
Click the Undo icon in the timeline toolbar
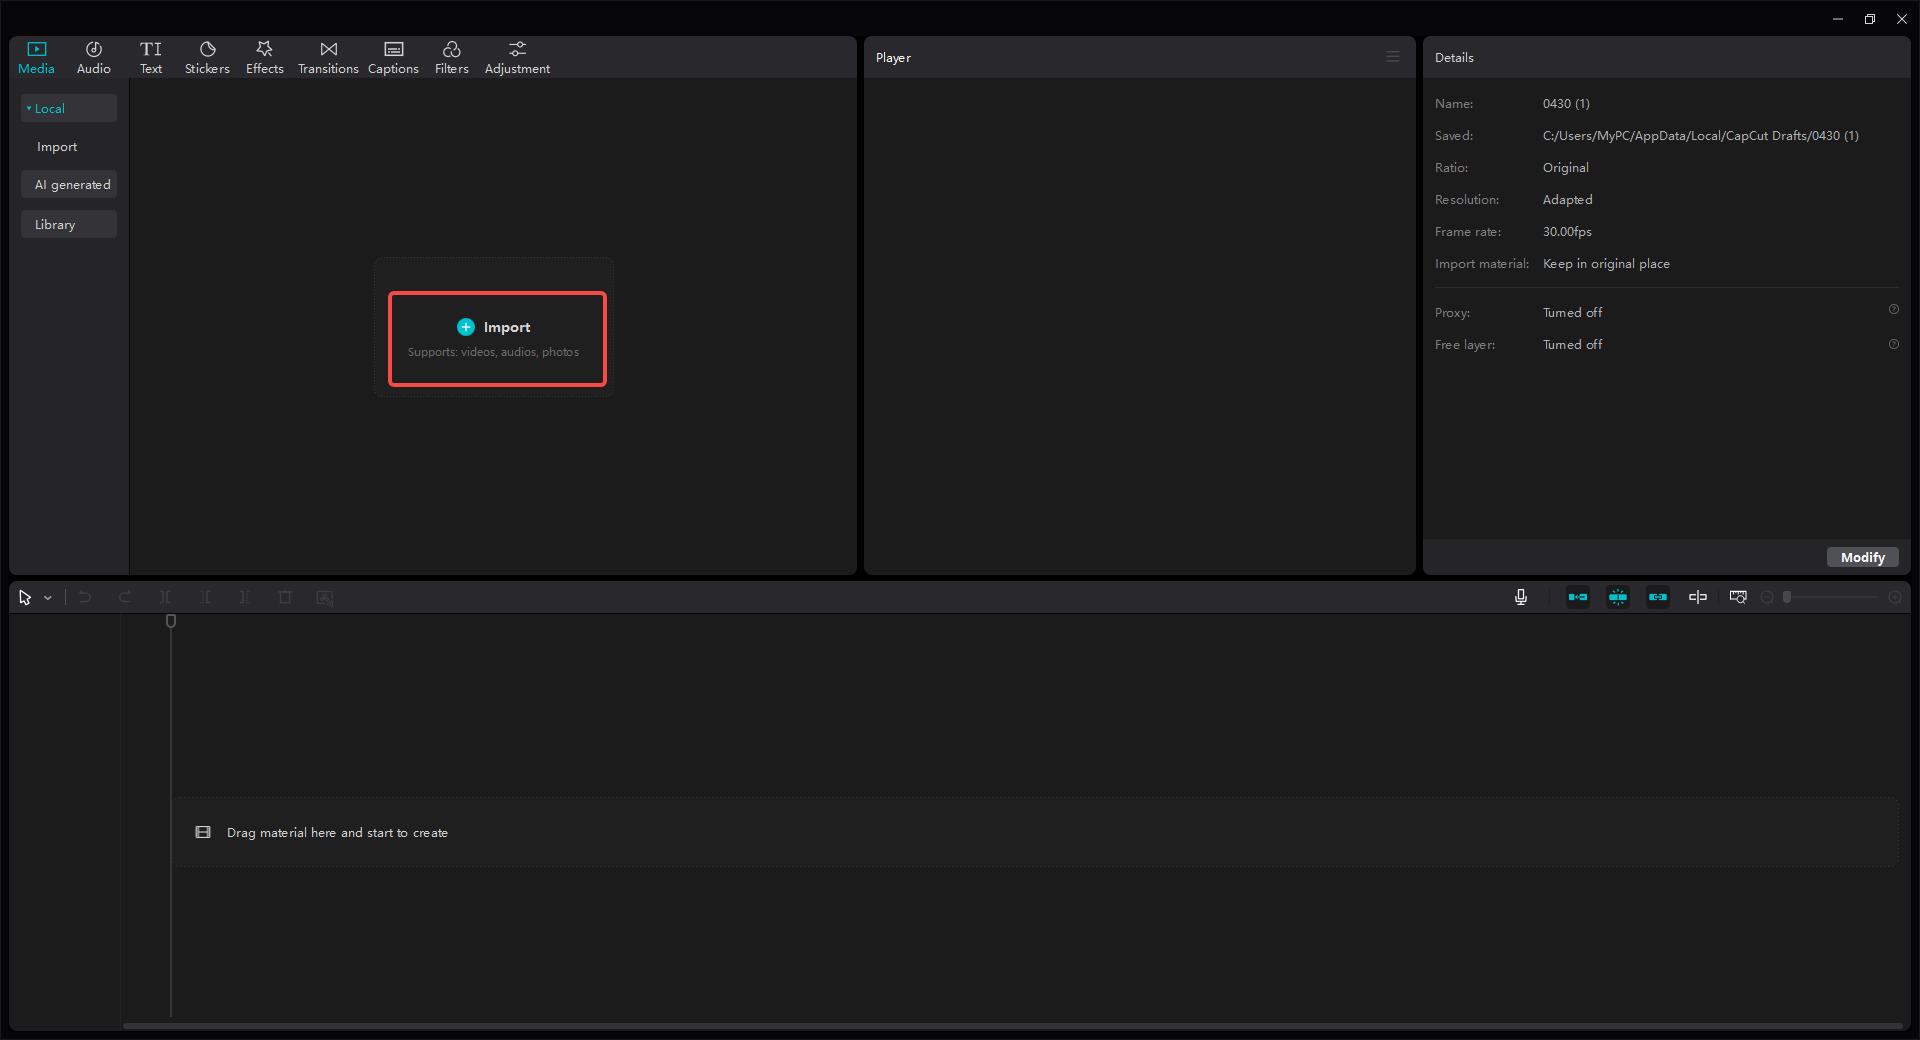point(84,597)
